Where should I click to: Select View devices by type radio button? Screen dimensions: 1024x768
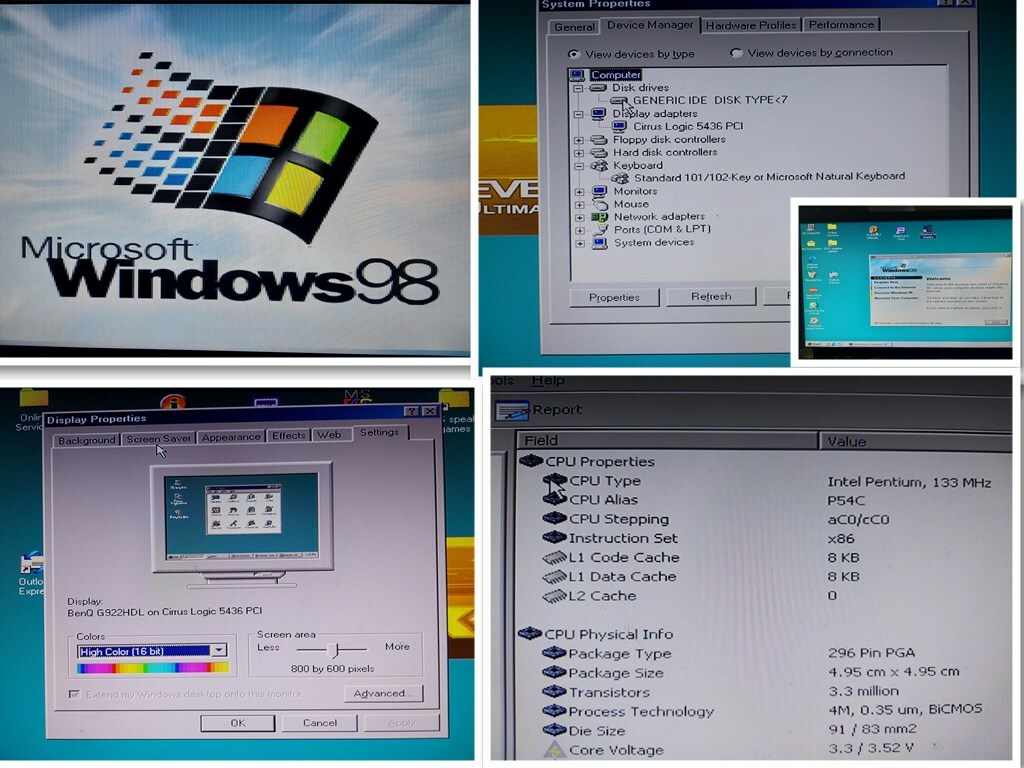[x=574, y=54]
